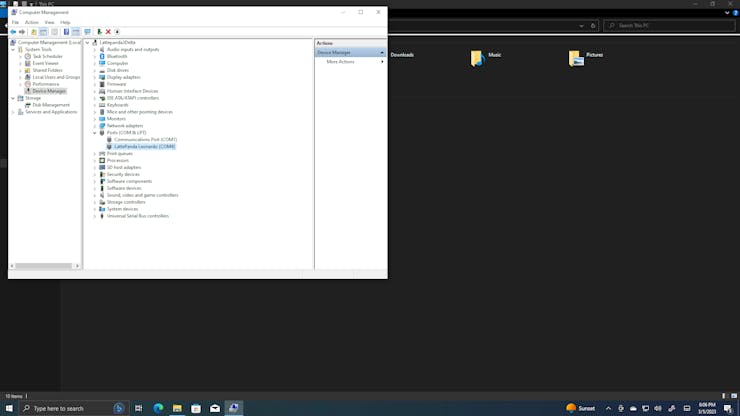The width and height of the screenshot is (740, 416).
Task: Click the Task Scheduler clock icon
Action: pos(28,56)
